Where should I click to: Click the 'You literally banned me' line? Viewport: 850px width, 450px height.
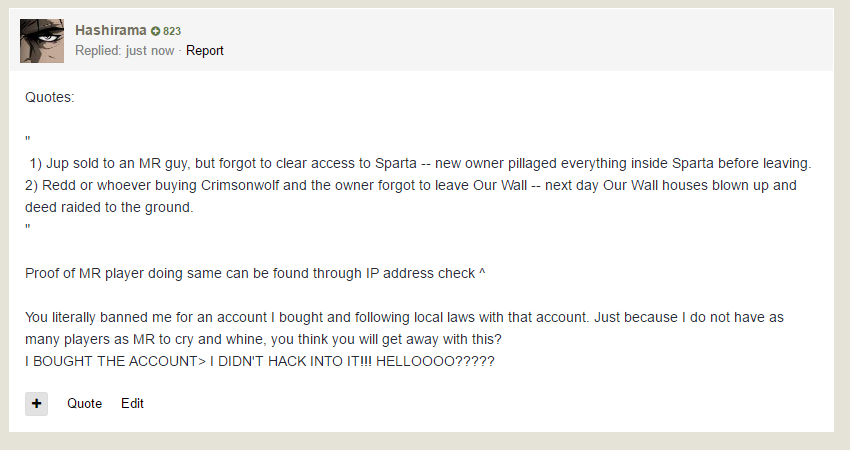pyautogui.click(x=404, y=318)
